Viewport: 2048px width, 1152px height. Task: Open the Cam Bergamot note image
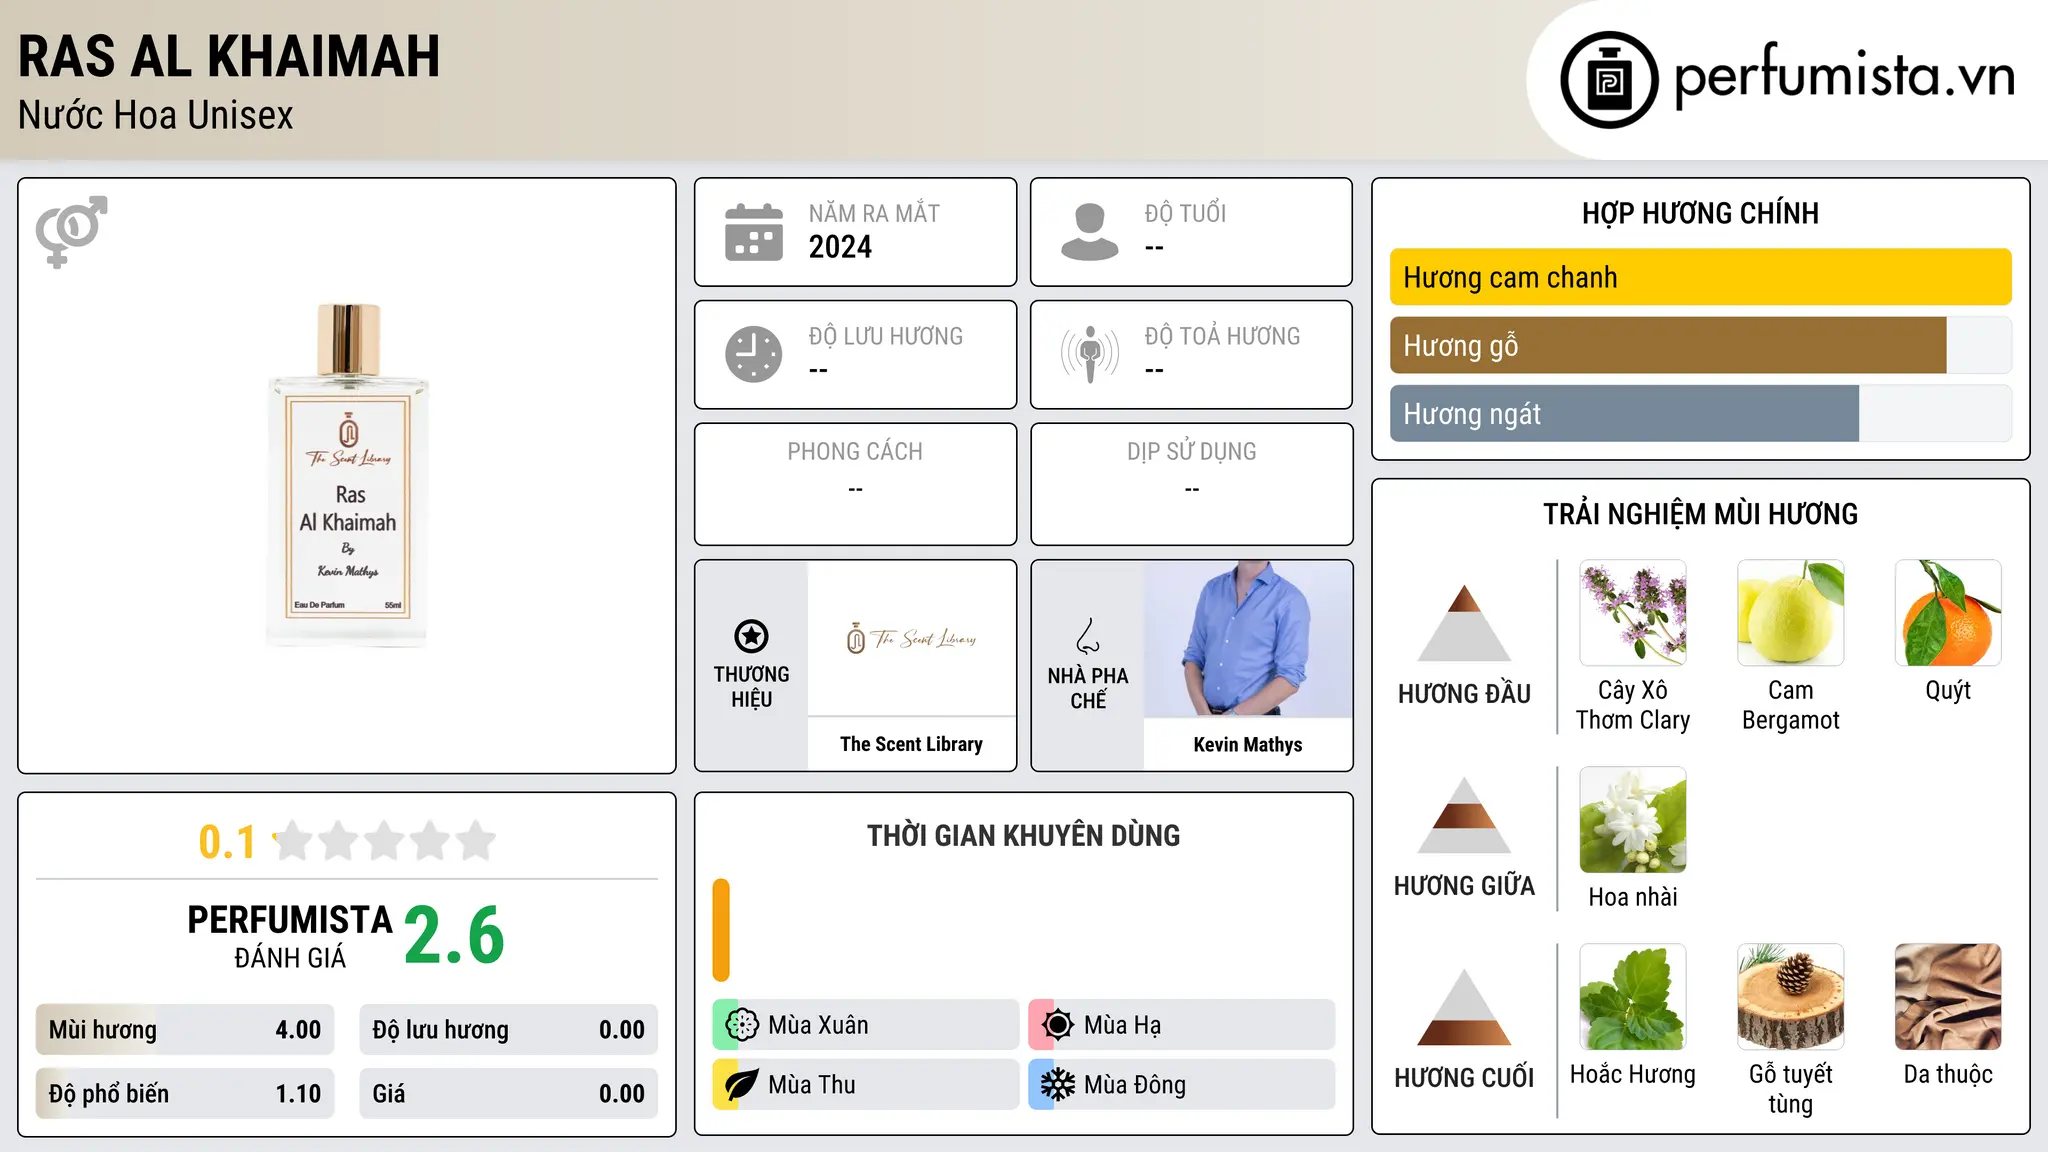click(1791, 613)
